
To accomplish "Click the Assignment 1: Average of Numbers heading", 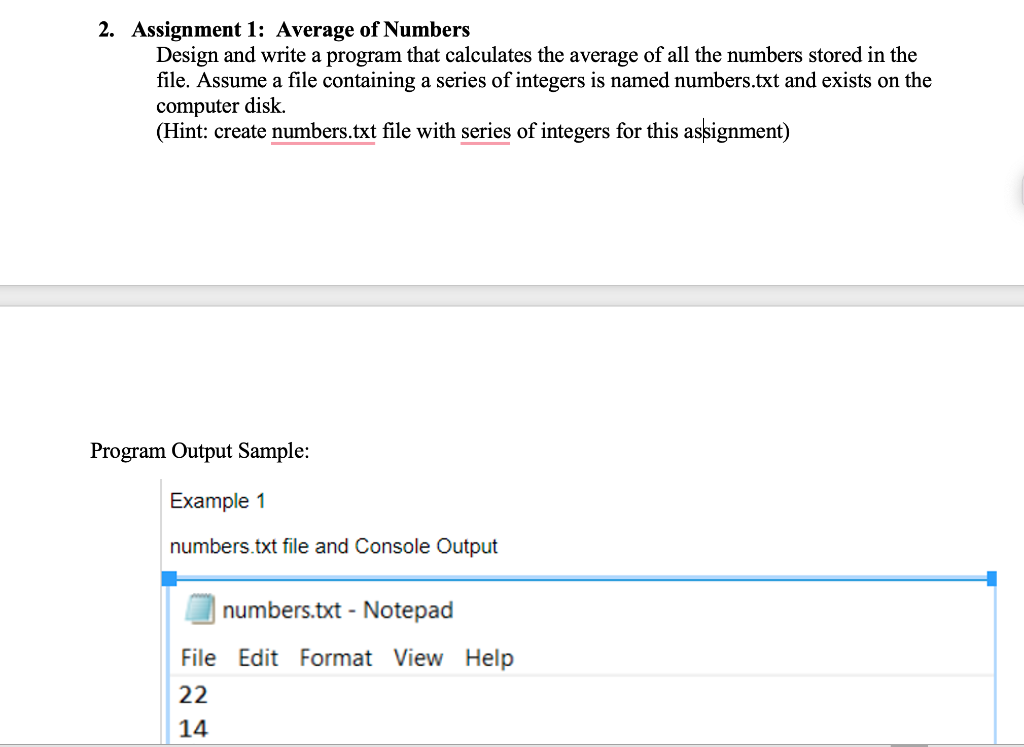I will [x=300, y=29].
